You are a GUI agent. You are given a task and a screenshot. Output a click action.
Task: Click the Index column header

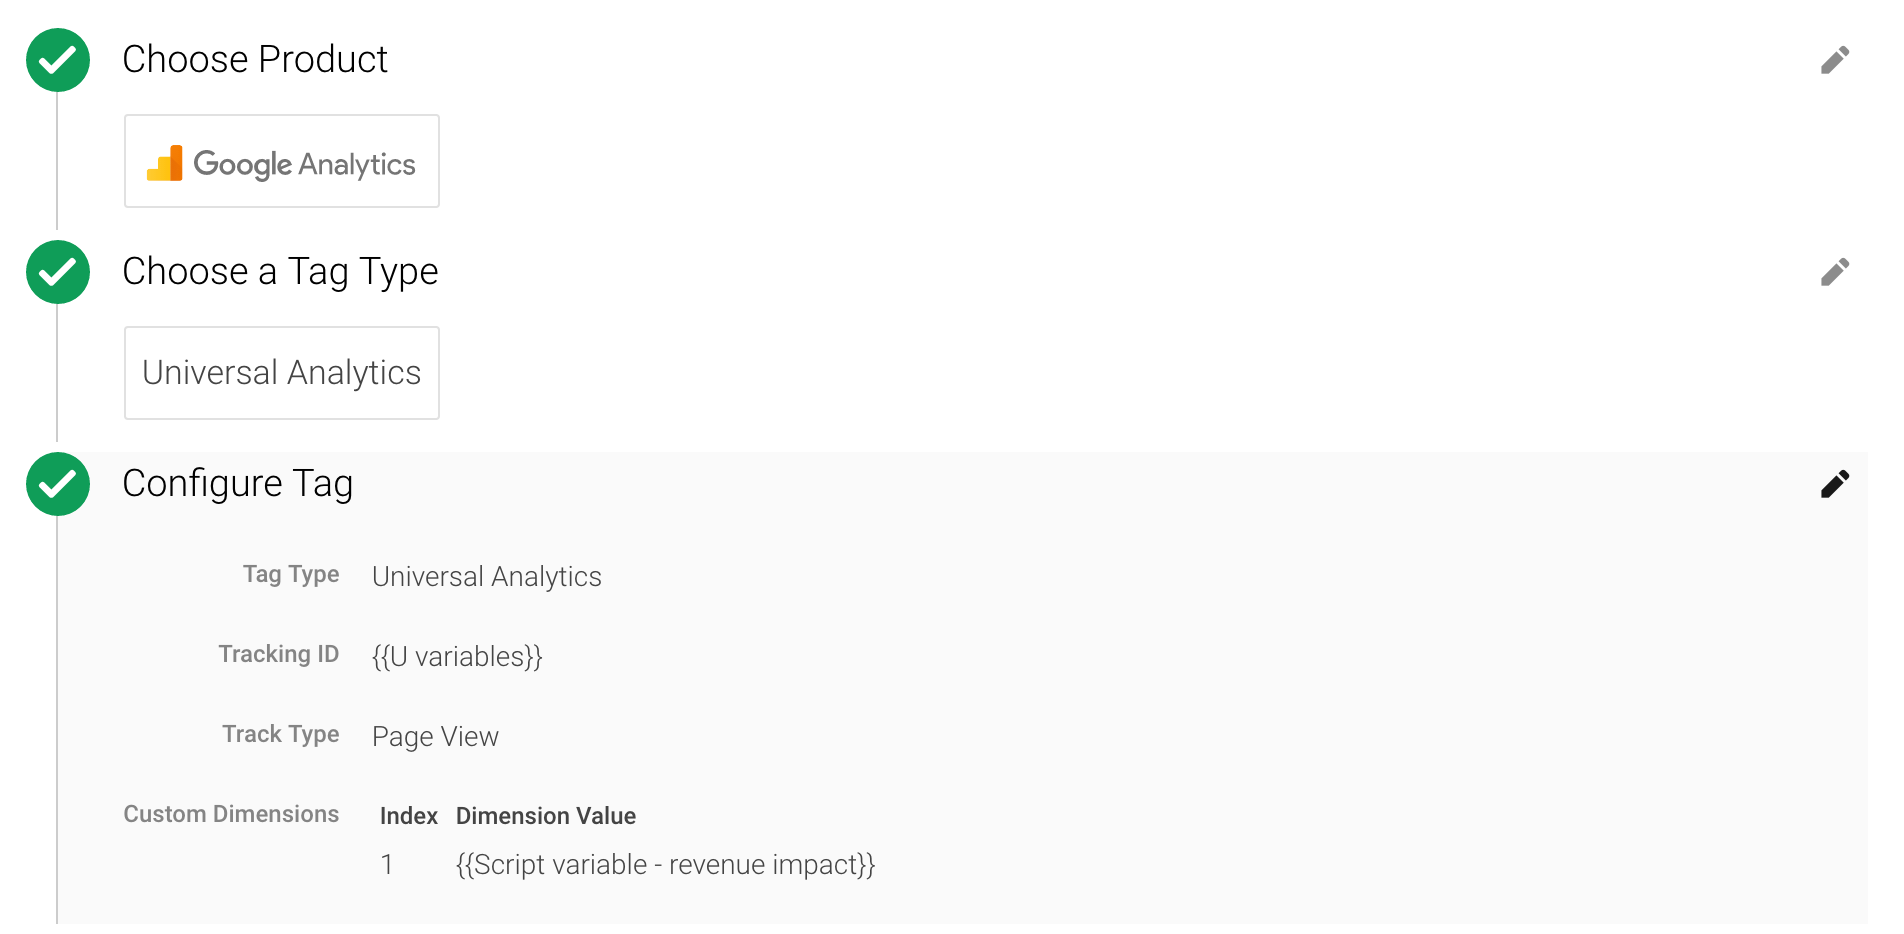pos(408,816)
